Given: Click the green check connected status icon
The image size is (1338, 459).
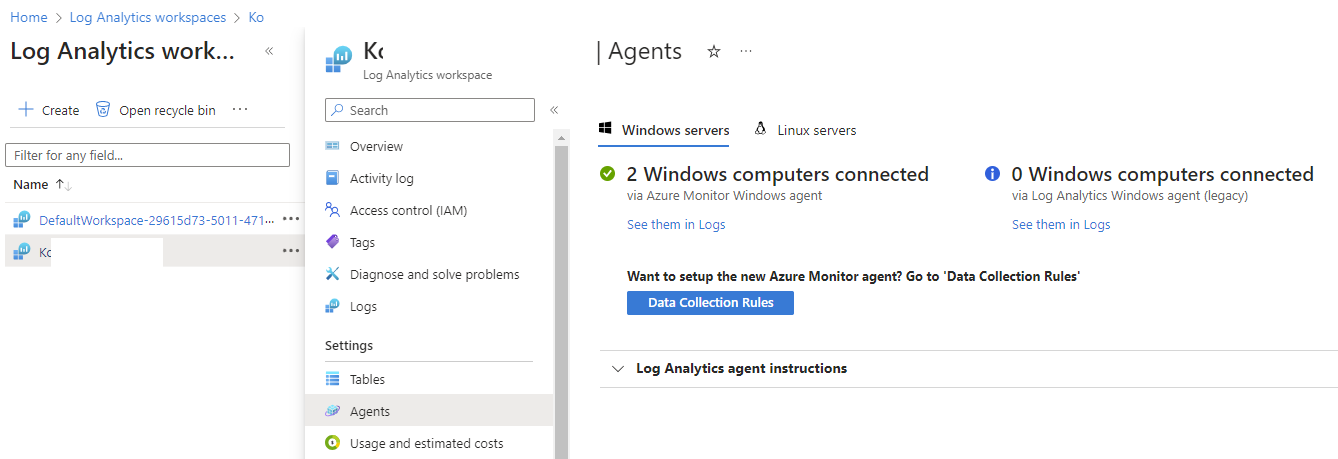Looking at the screenshot, I should (607, 174).
